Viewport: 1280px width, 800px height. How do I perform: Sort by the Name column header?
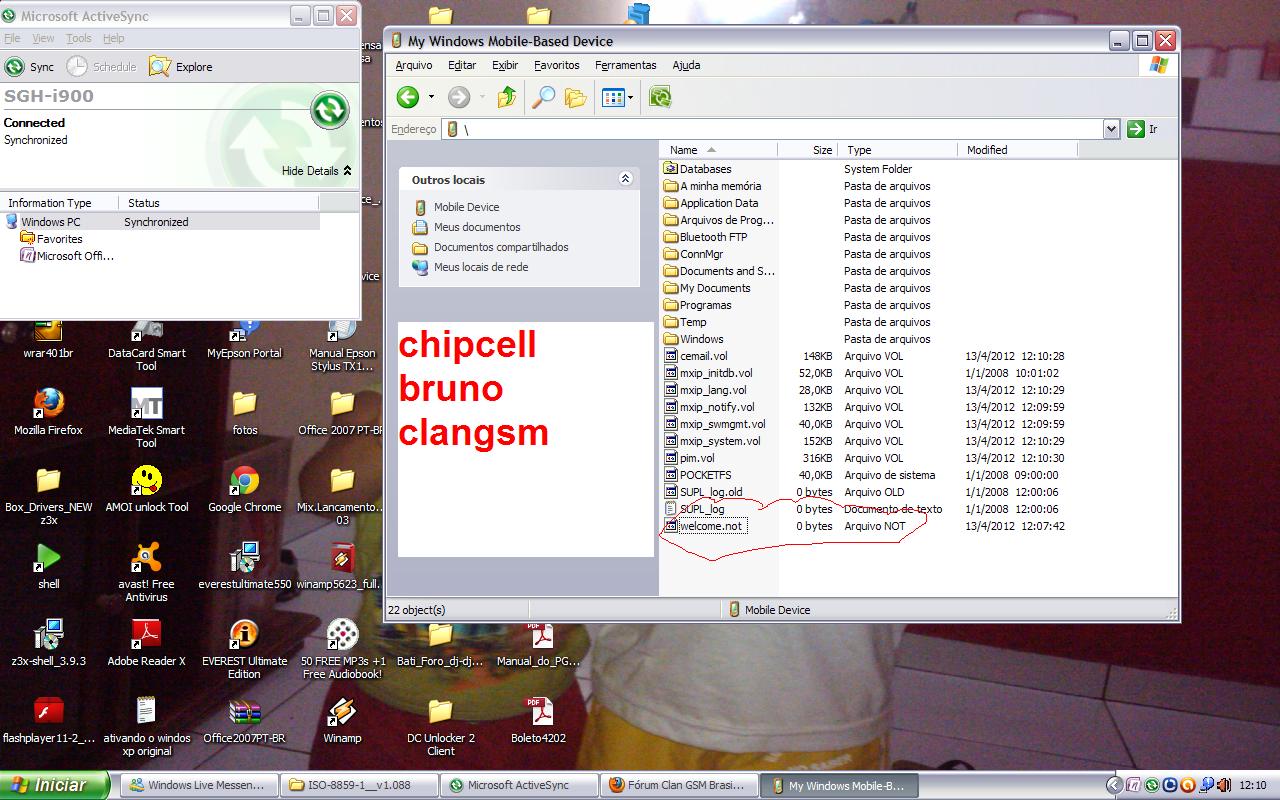[720, 150]
